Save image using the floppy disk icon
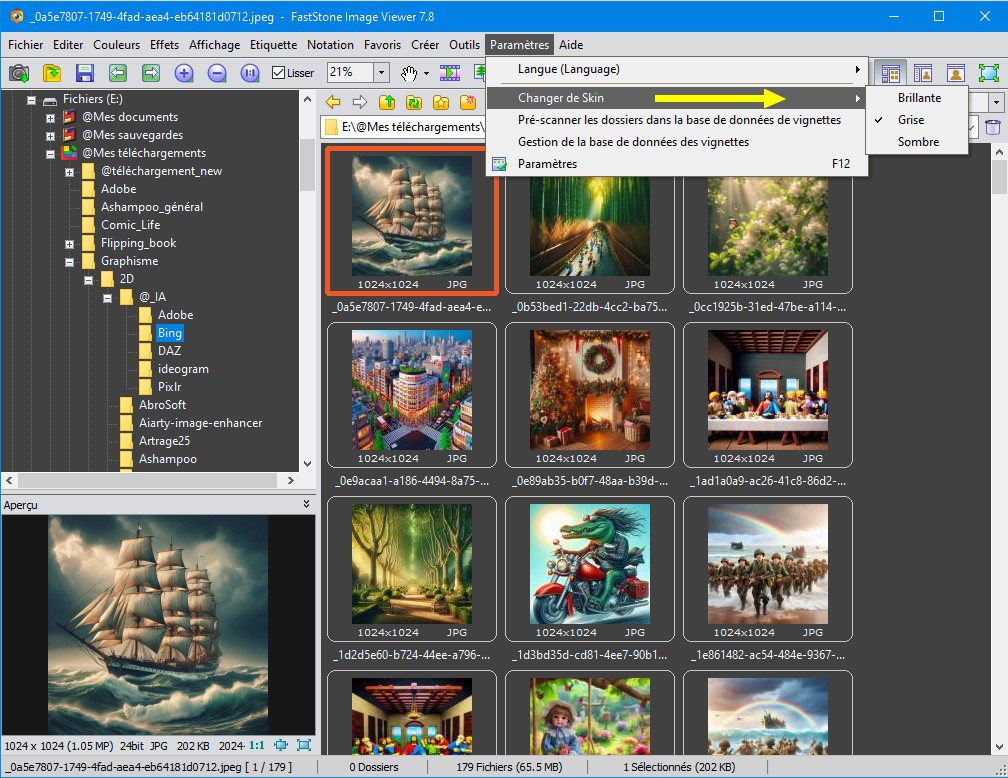 point(85,73)
